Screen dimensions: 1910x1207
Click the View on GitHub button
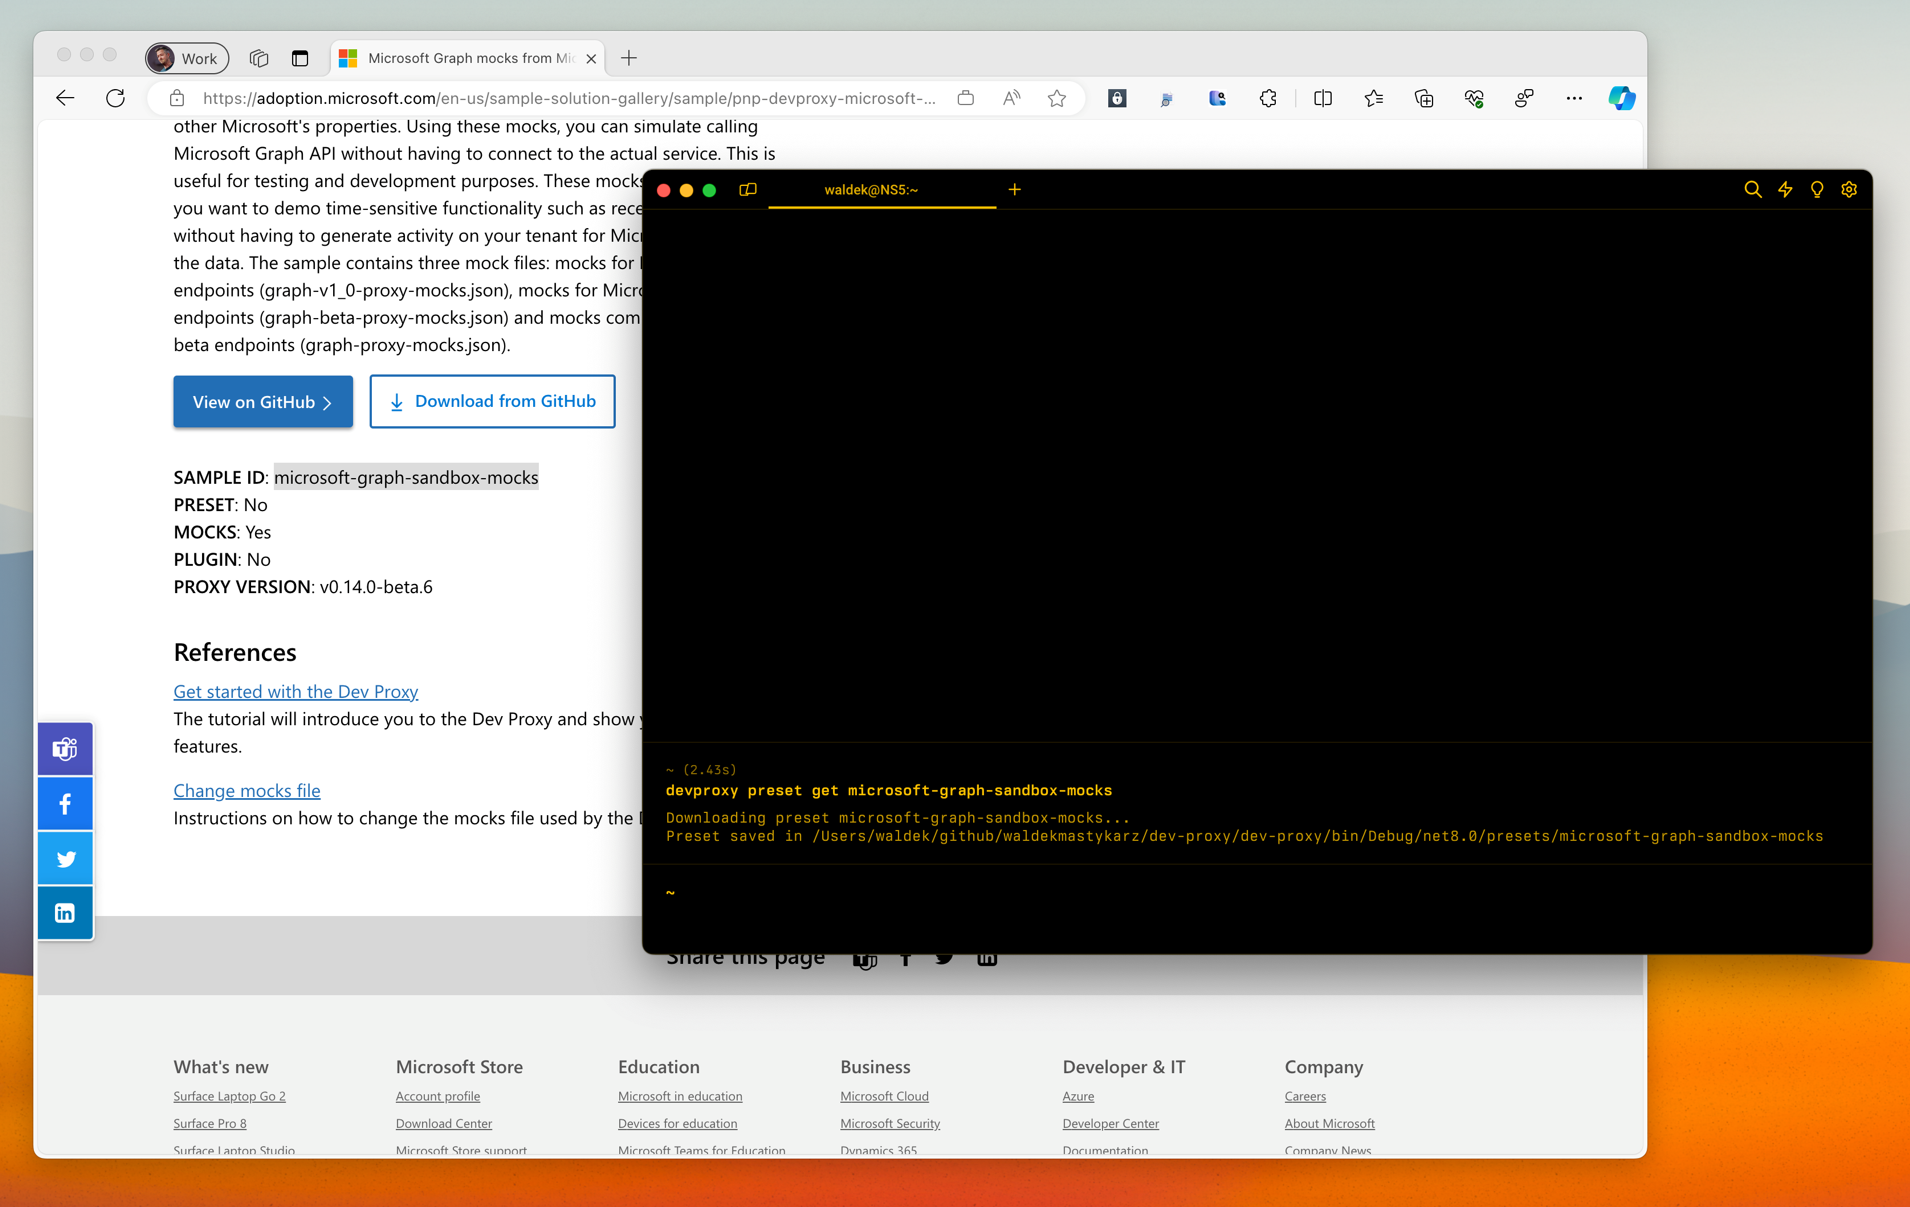click(262, 401)
